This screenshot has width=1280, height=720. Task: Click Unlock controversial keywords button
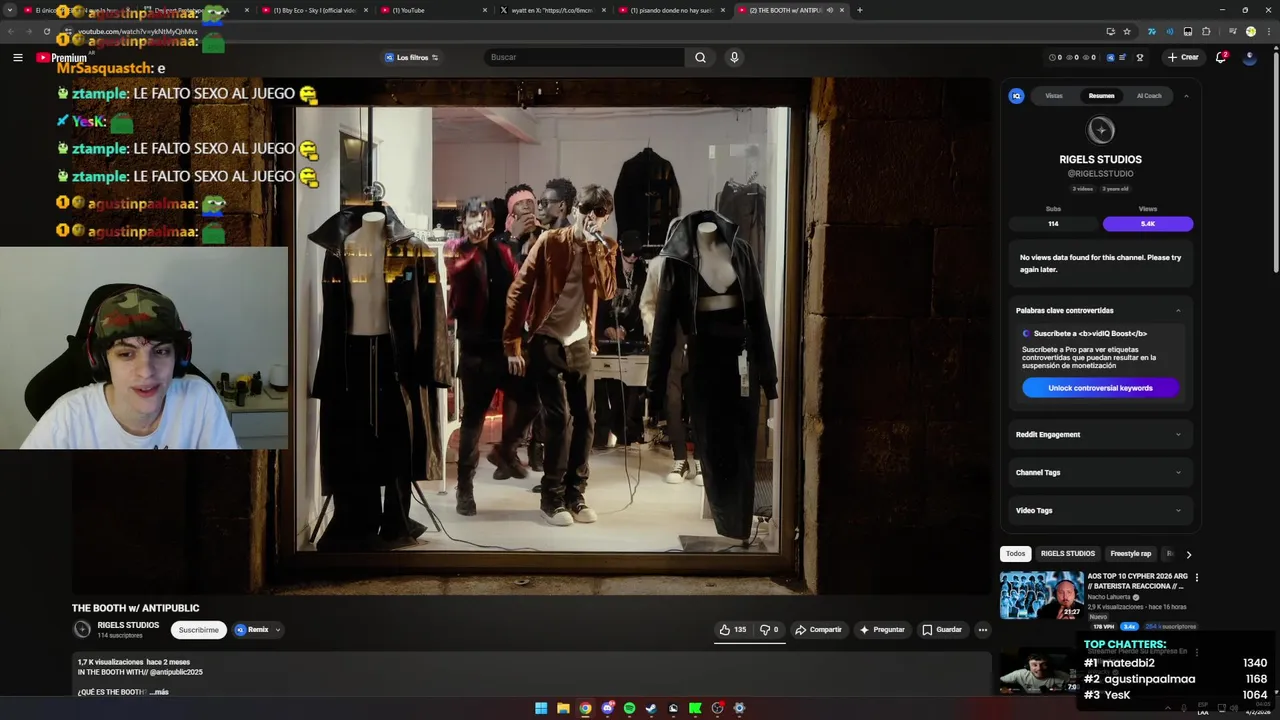click(1100, 388)
